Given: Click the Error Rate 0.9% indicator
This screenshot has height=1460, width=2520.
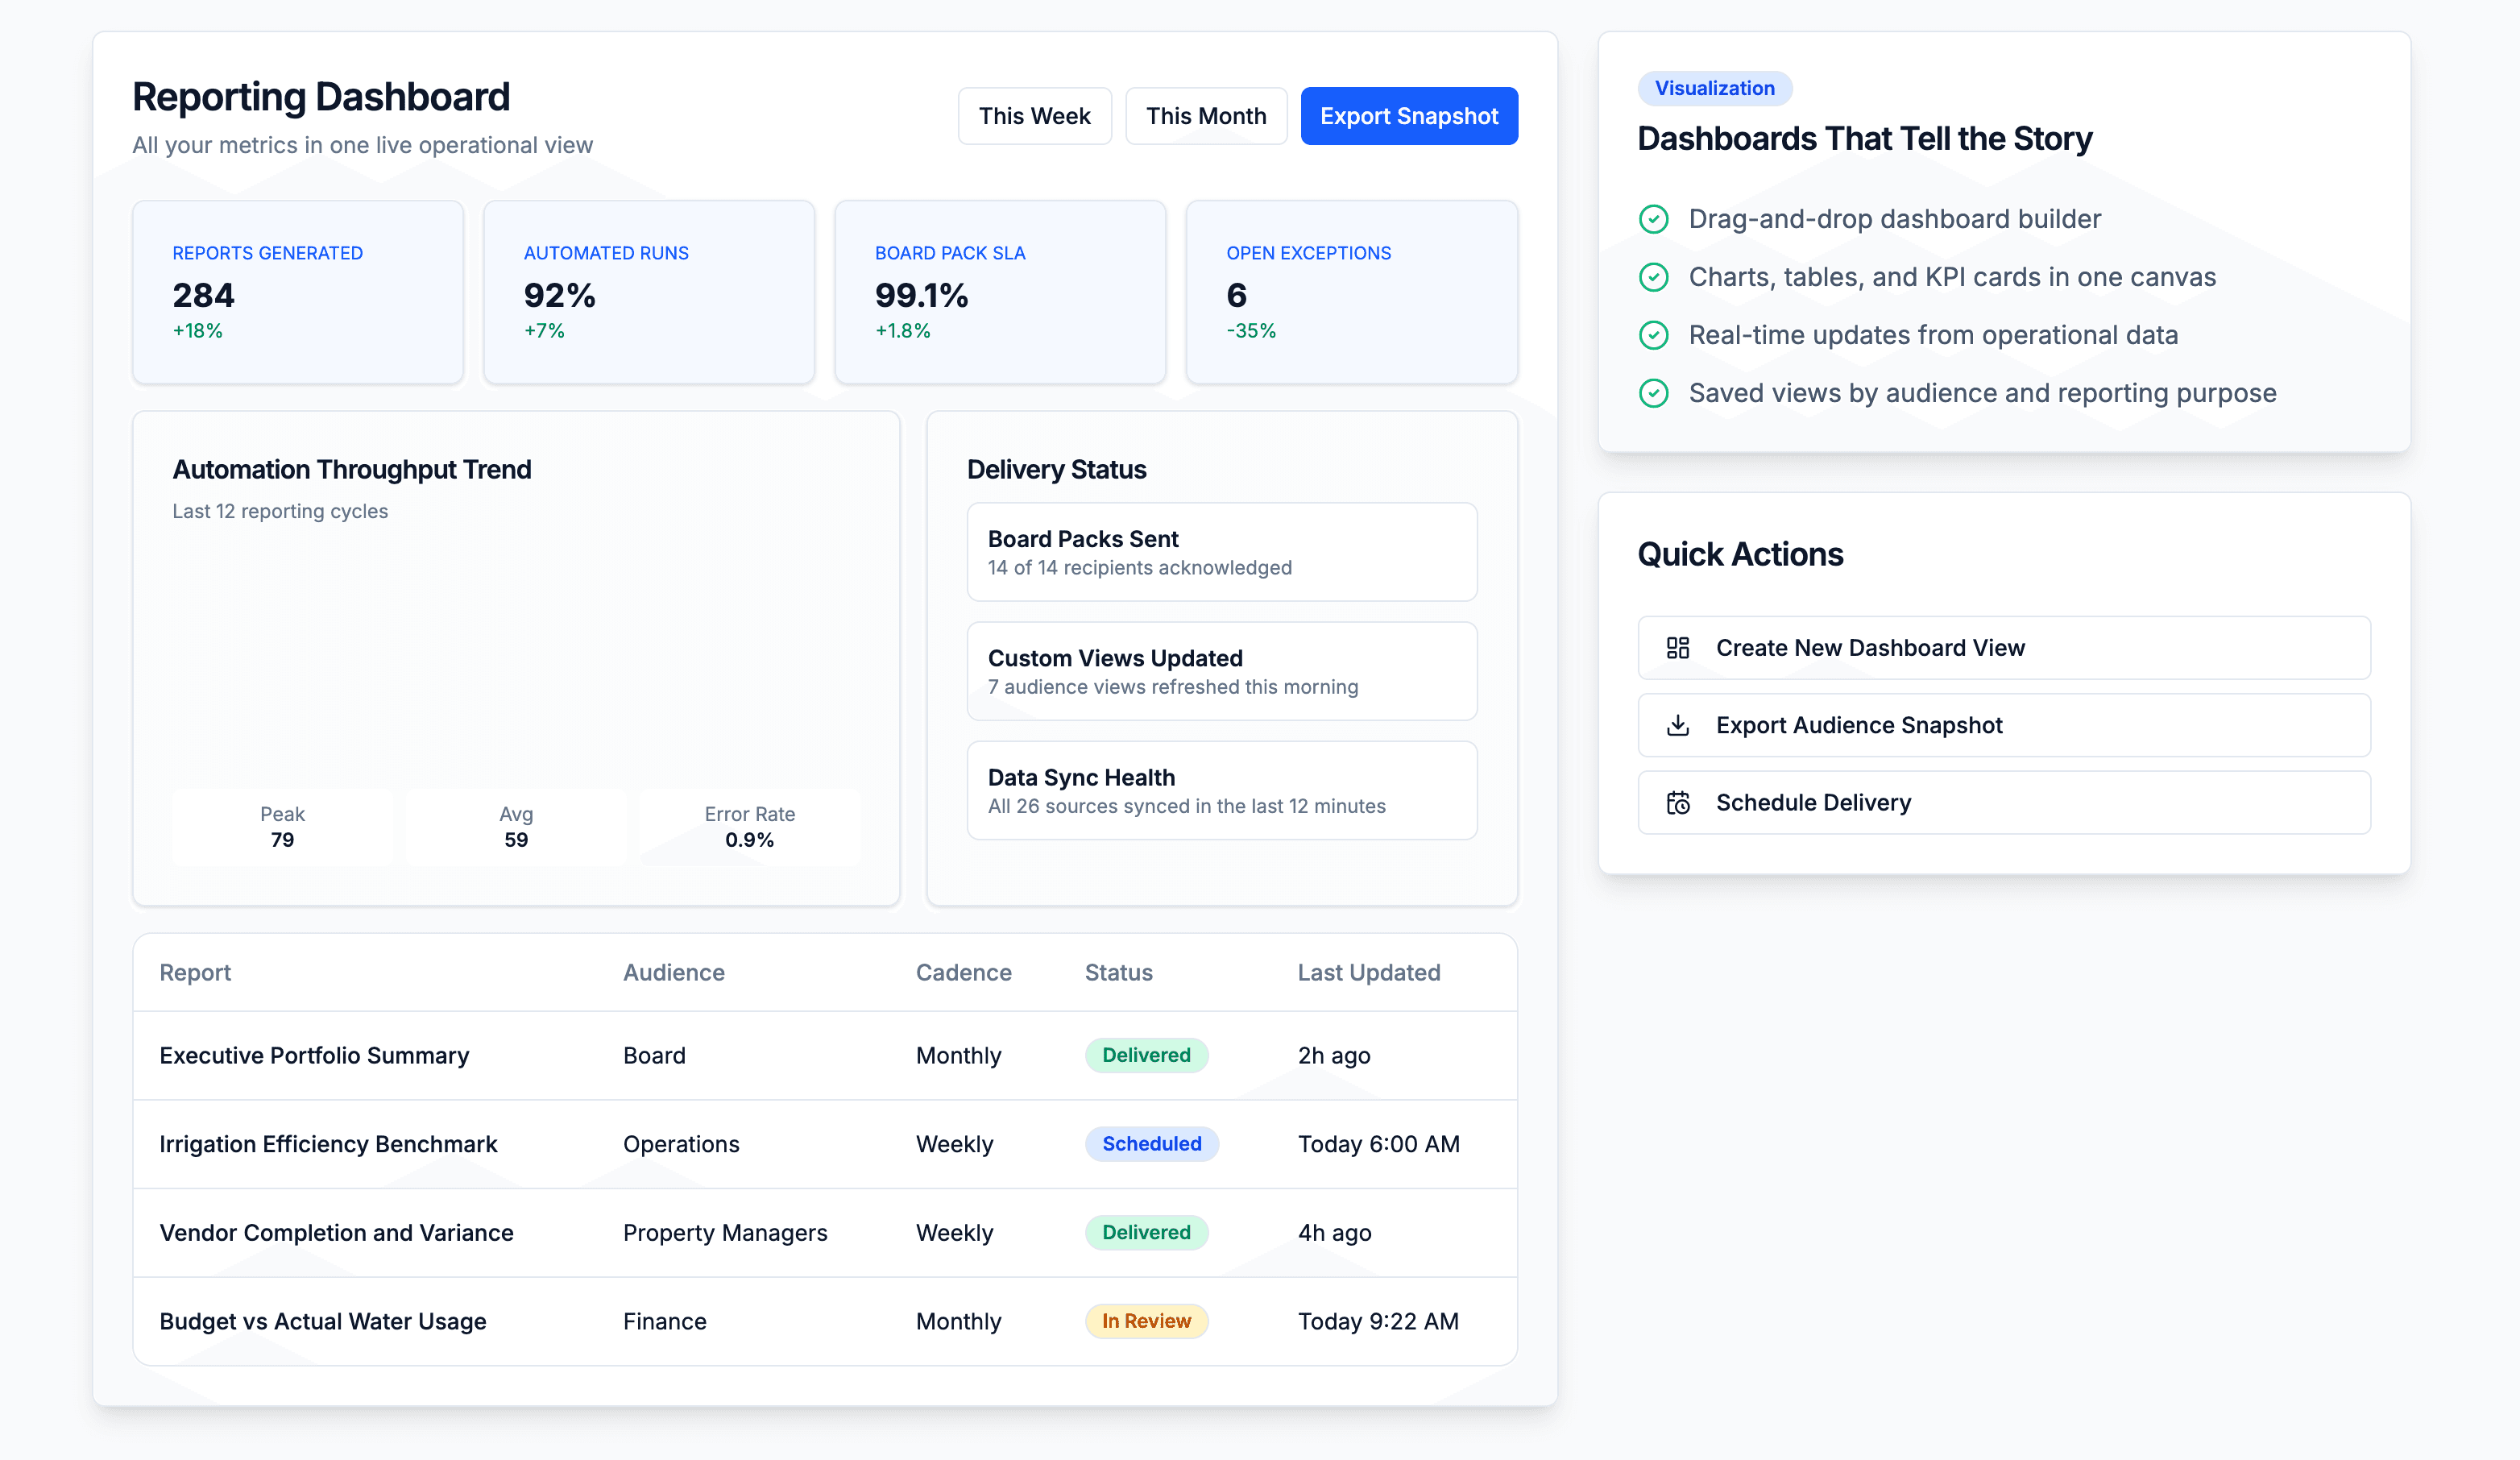Looking at the screenshot, I should [x=749, y=827].
